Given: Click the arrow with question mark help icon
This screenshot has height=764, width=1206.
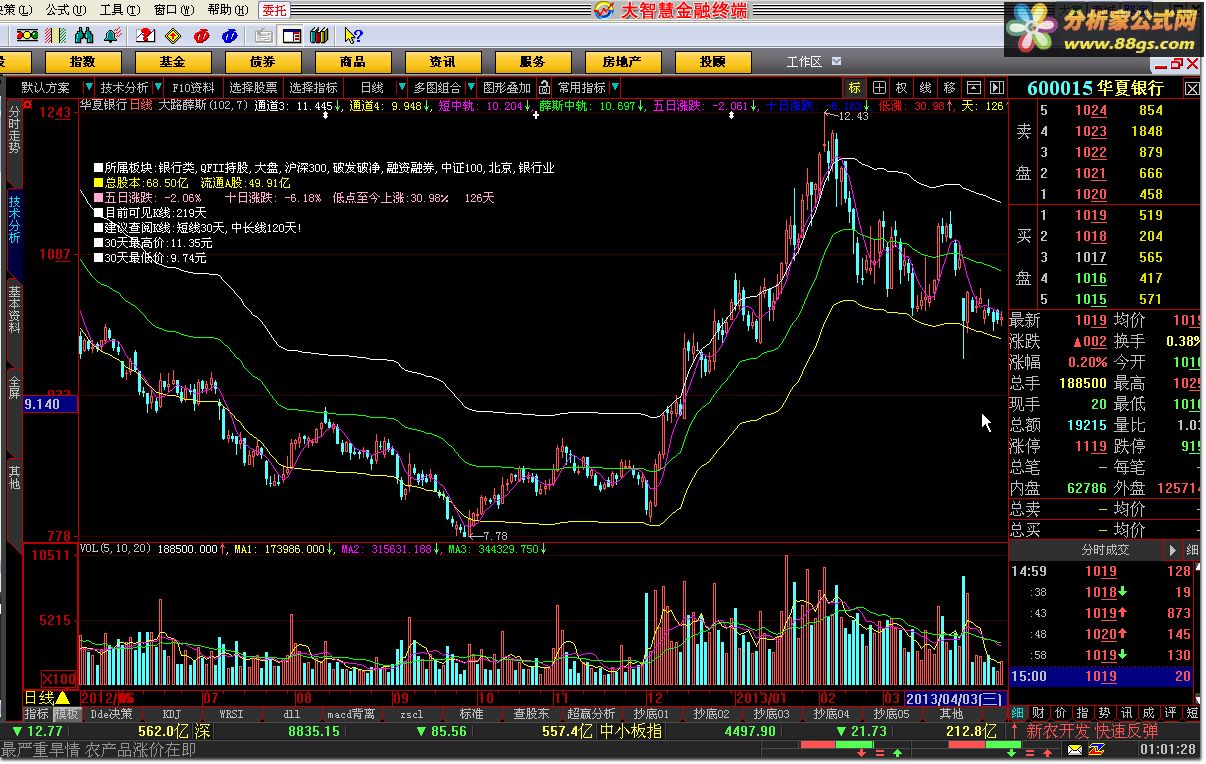Looking at the screenshot, I should [352, 36].
